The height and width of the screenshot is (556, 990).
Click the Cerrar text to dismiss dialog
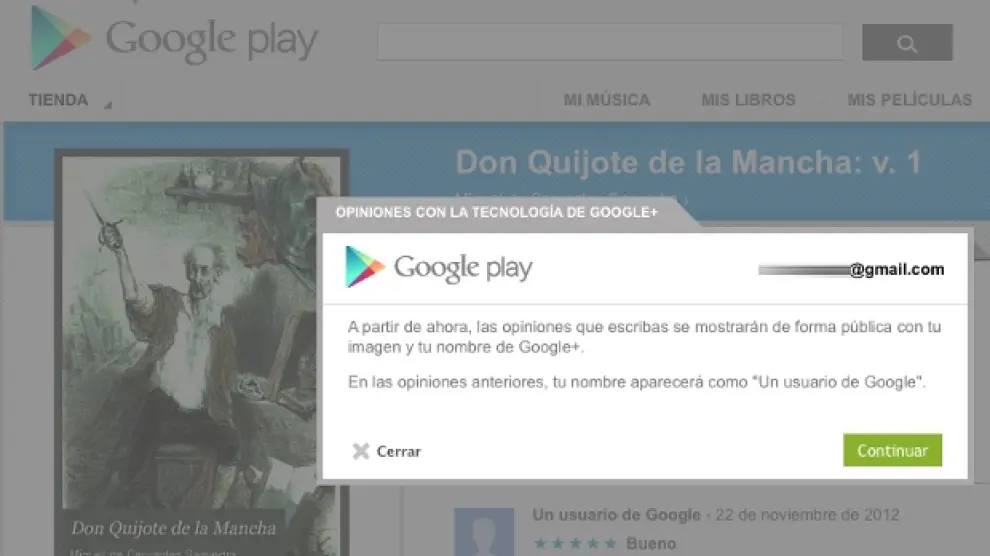[x=398, y=452]
